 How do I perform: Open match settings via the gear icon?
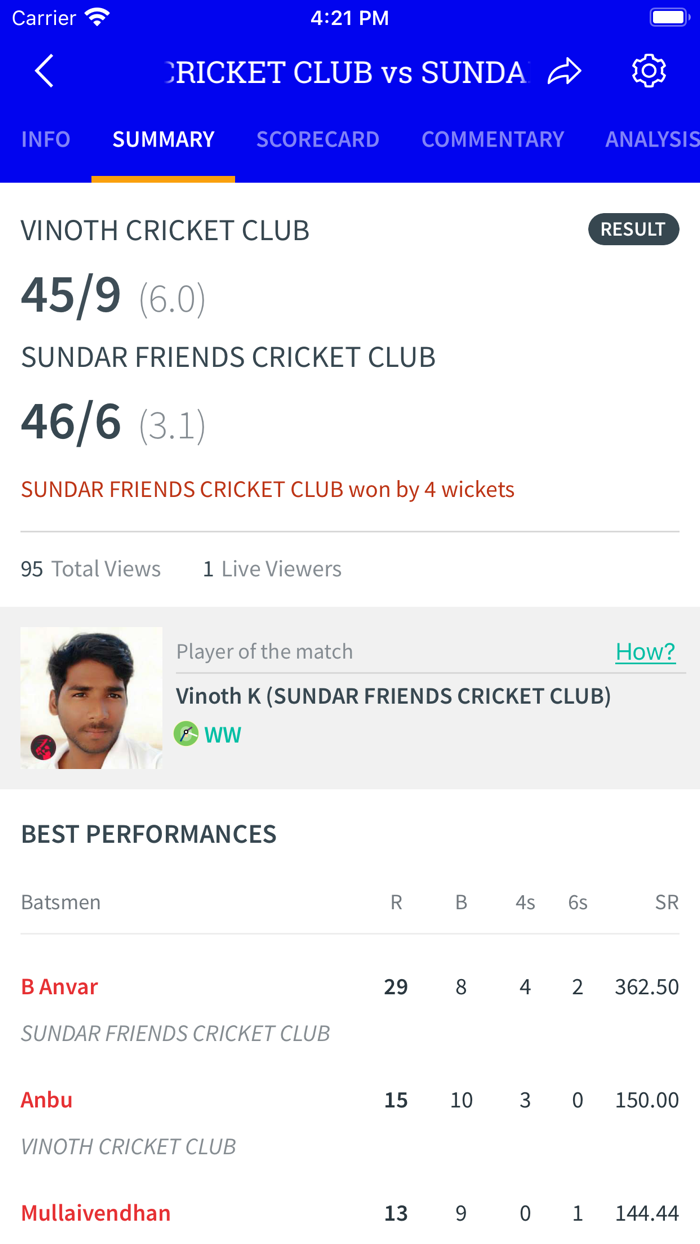(x=648, y=71)
